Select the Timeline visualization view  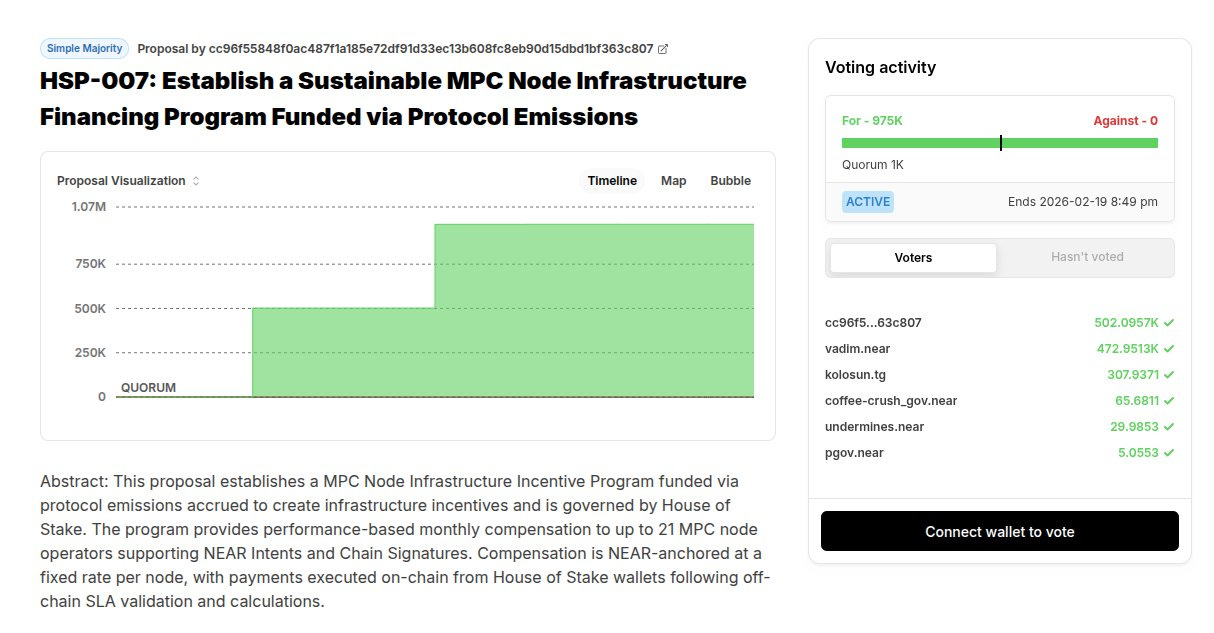pos(612,181)
